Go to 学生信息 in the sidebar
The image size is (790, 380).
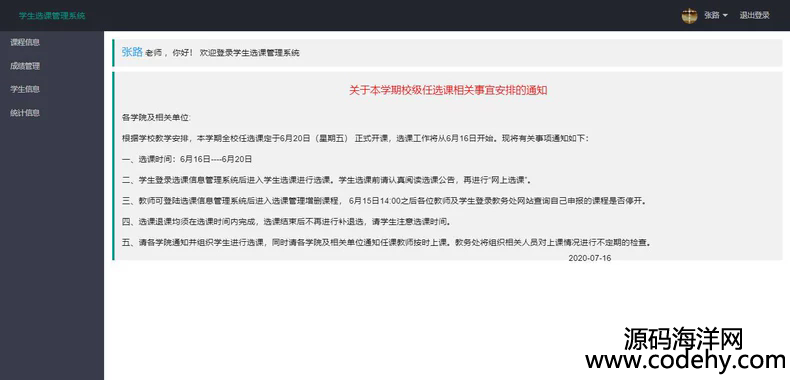[x=25, y=89]
